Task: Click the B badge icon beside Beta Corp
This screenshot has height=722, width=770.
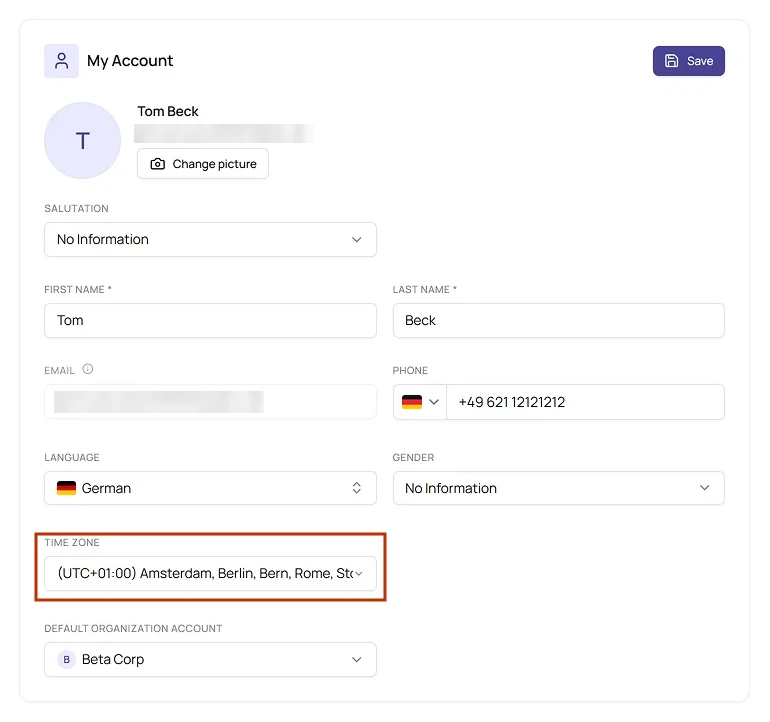Action: click(66, 660)
